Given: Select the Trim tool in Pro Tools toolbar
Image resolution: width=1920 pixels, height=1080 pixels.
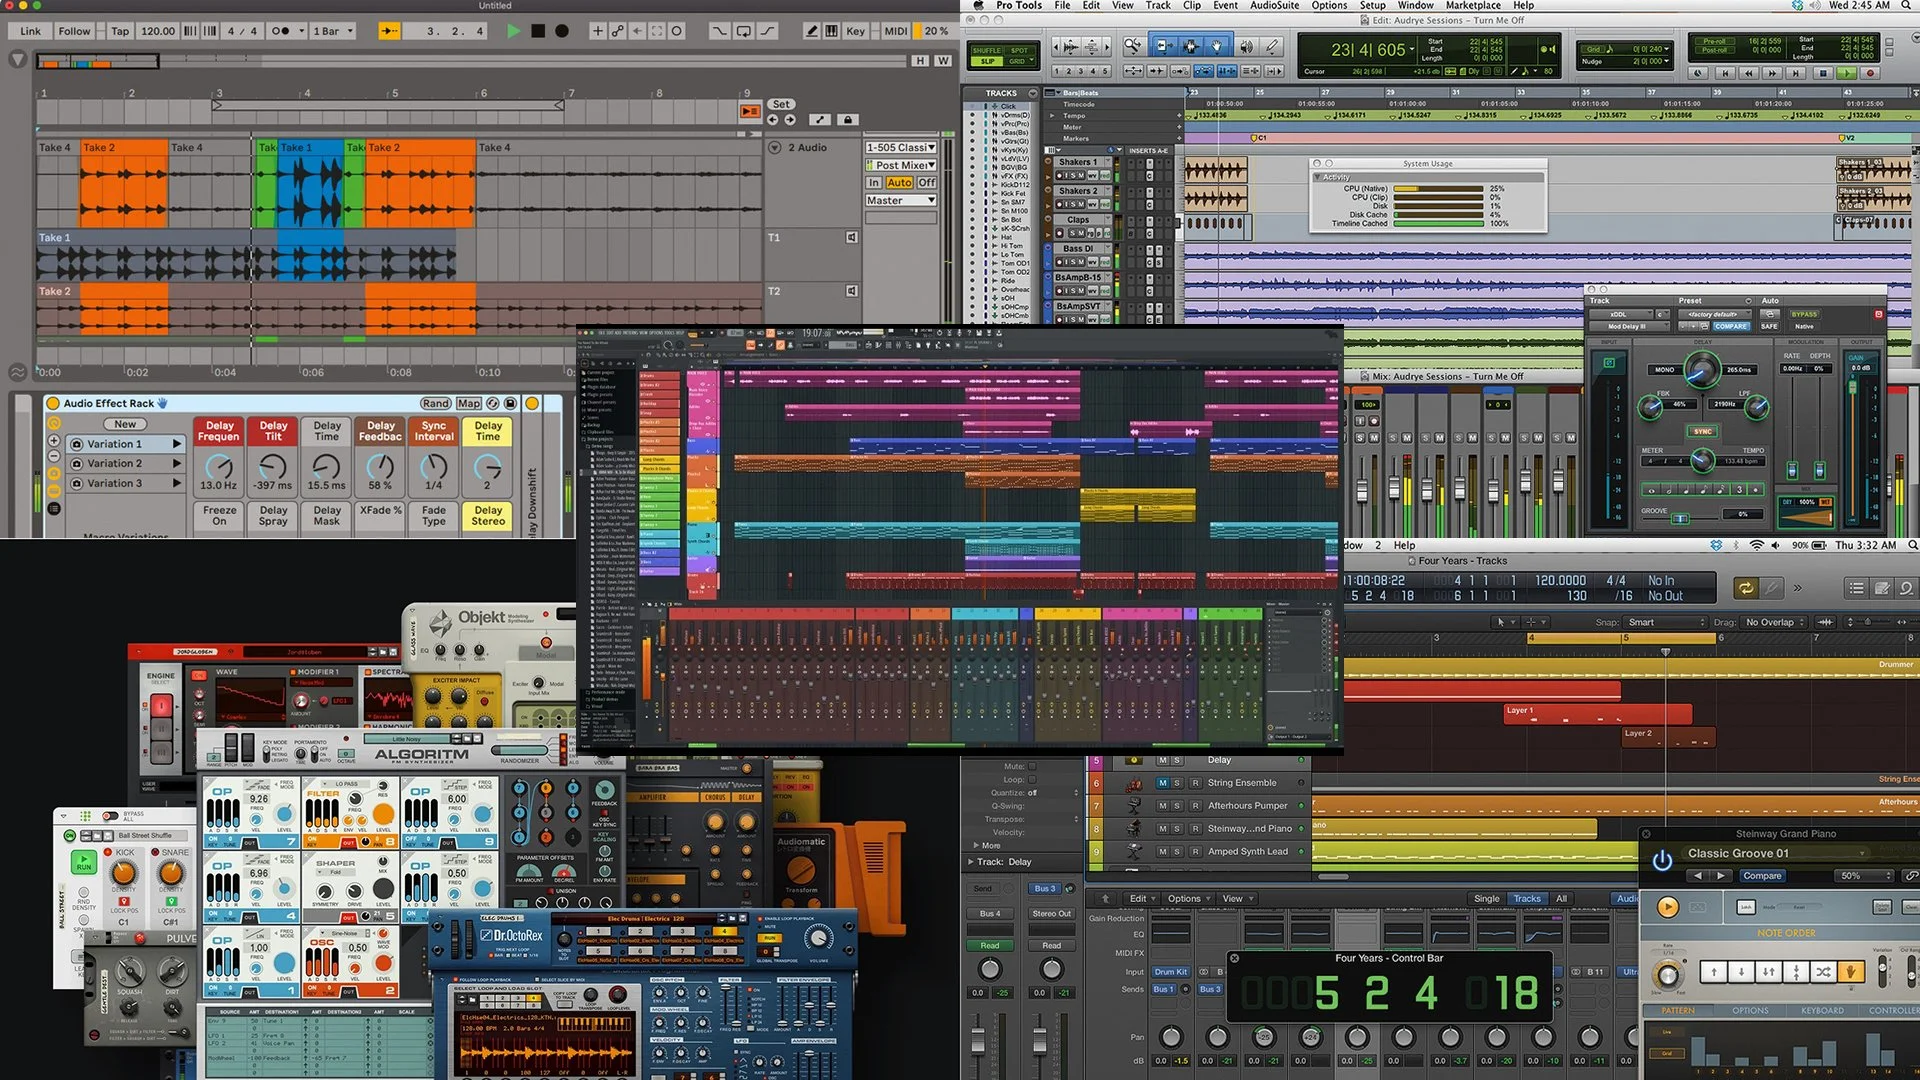Looking at the screenshot, I should point(1162,47).
